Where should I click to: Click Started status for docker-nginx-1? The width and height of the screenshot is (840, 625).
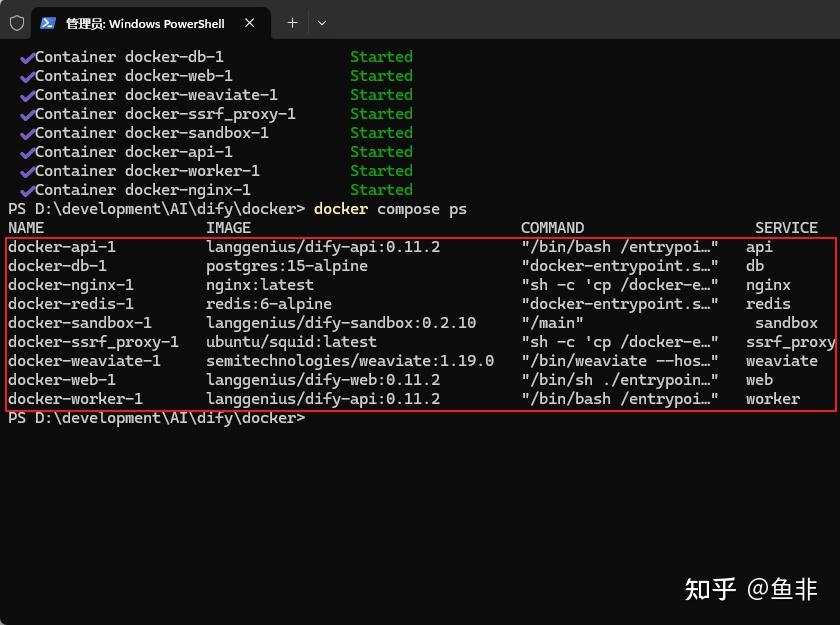381,190
